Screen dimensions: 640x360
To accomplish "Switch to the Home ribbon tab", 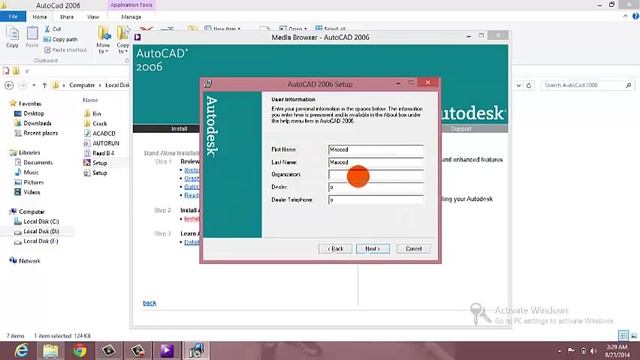I will pyautogui.click(x=40, y=17).
